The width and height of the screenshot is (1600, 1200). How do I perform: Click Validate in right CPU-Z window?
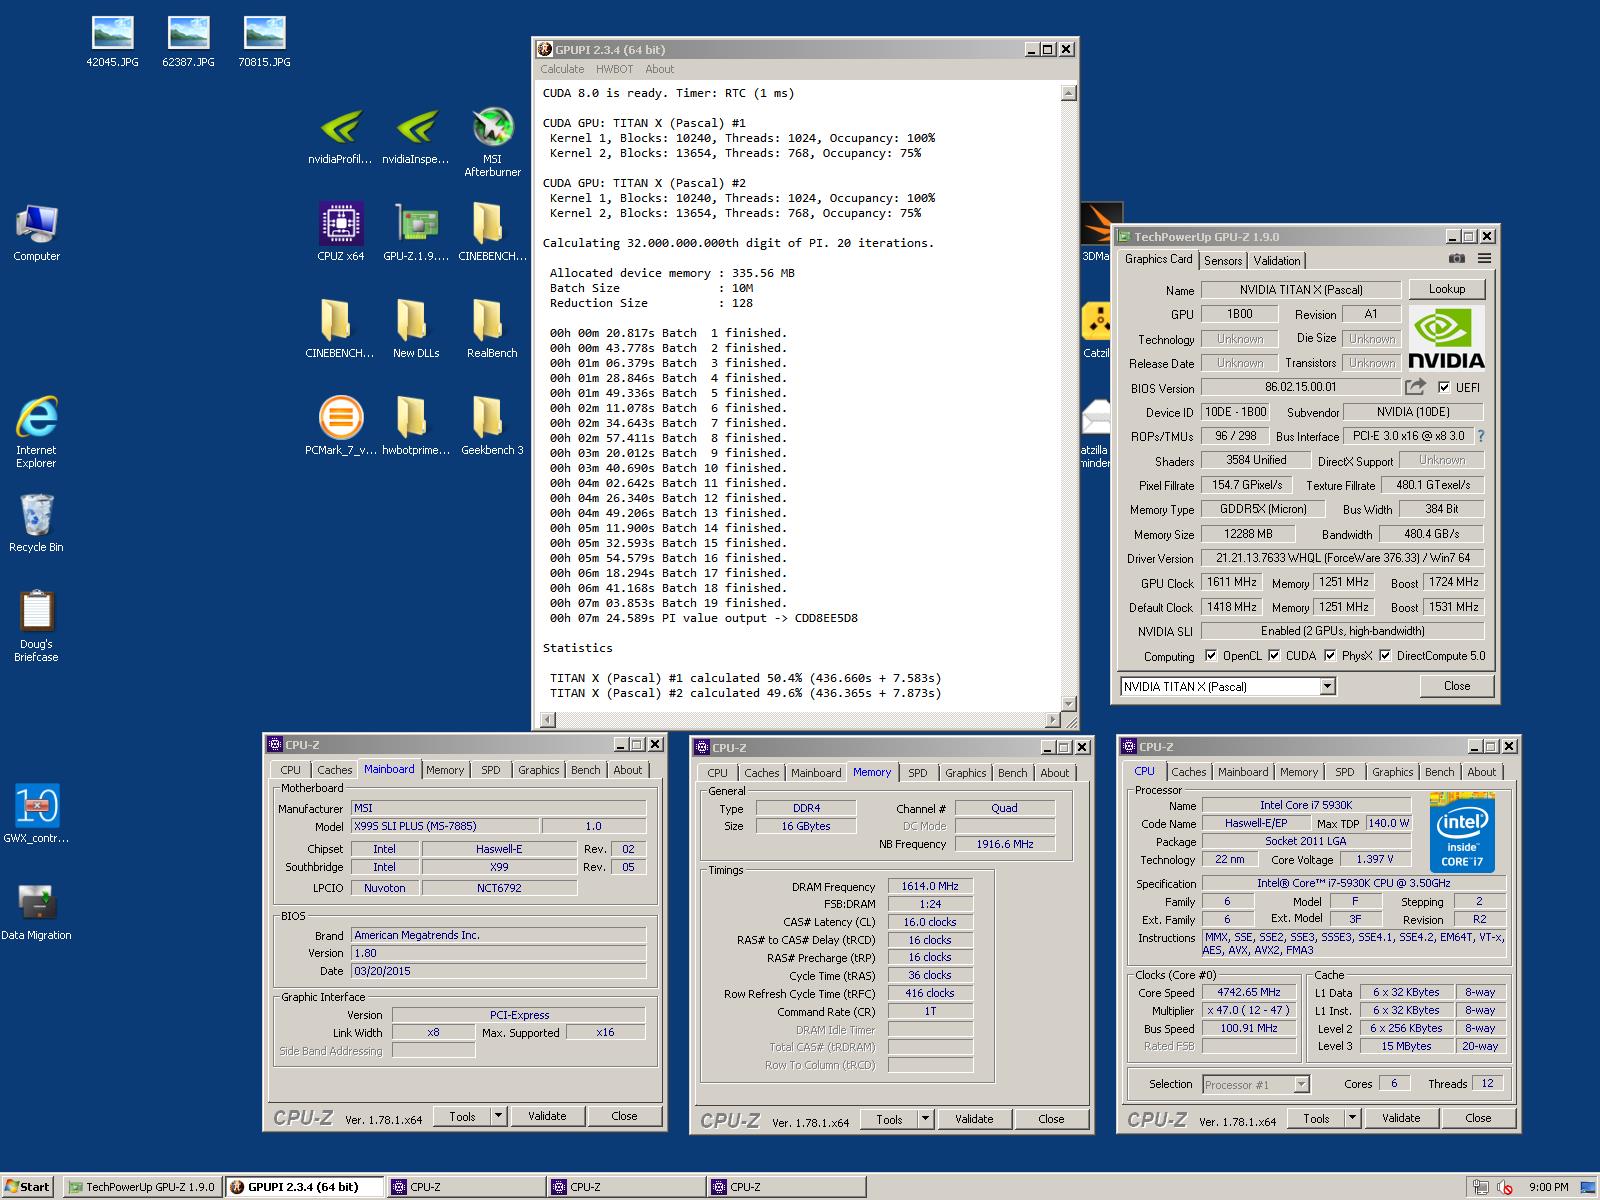pos(1401,1118)
